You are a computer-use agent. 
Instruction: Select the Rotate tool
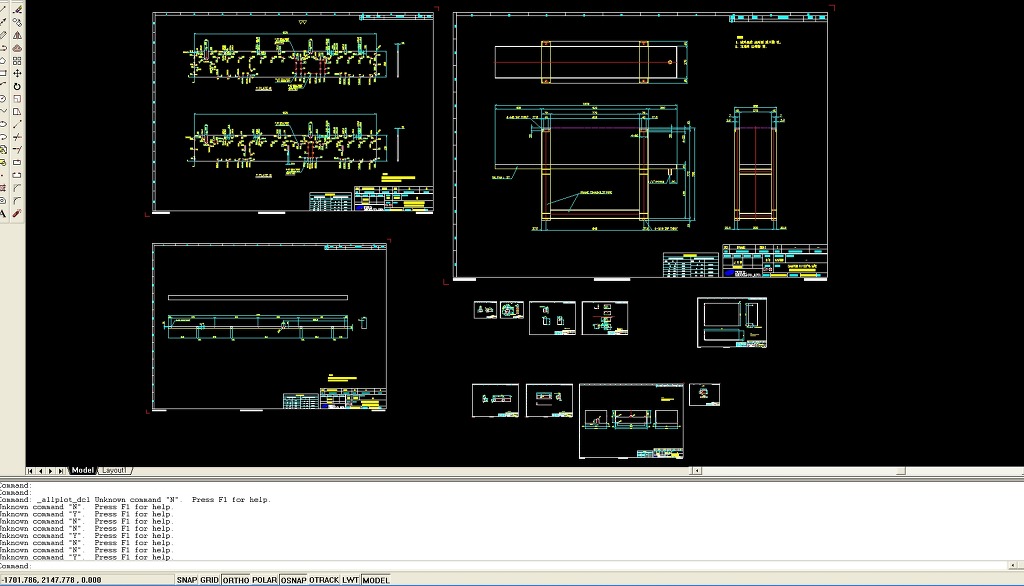tap(18, 86)
